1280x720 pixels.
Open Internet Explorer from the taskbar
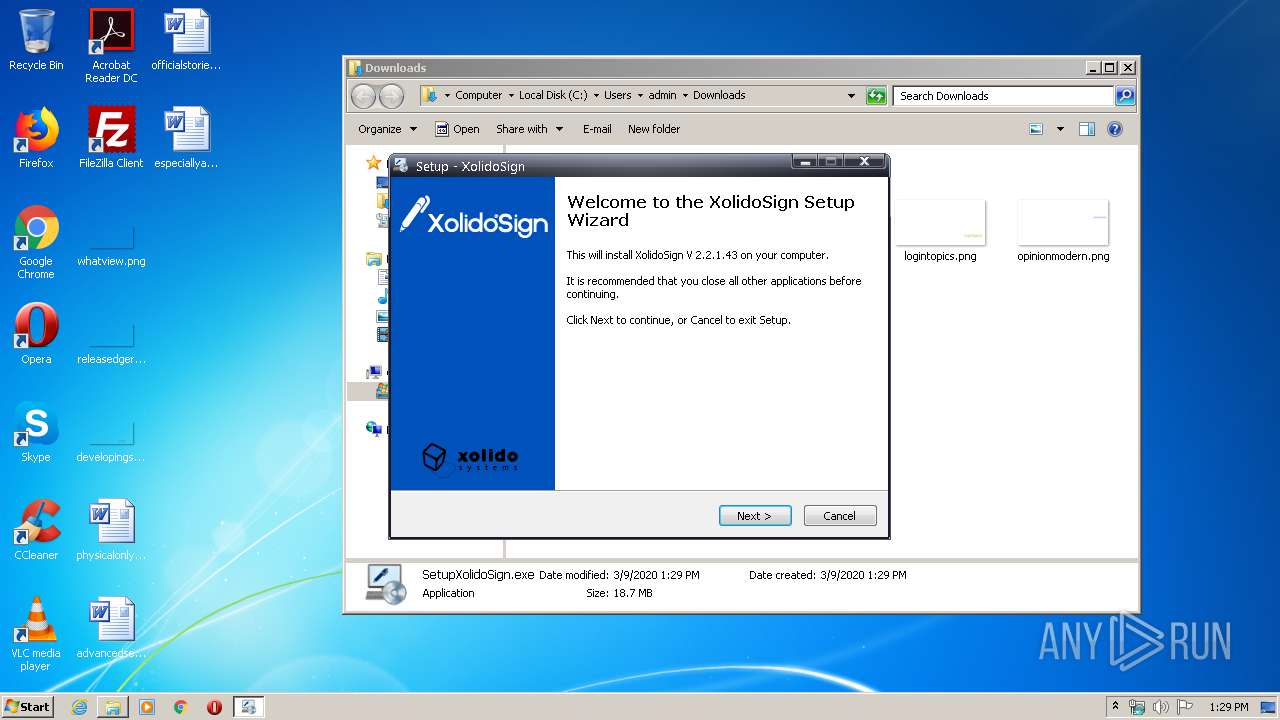(79, 707)
